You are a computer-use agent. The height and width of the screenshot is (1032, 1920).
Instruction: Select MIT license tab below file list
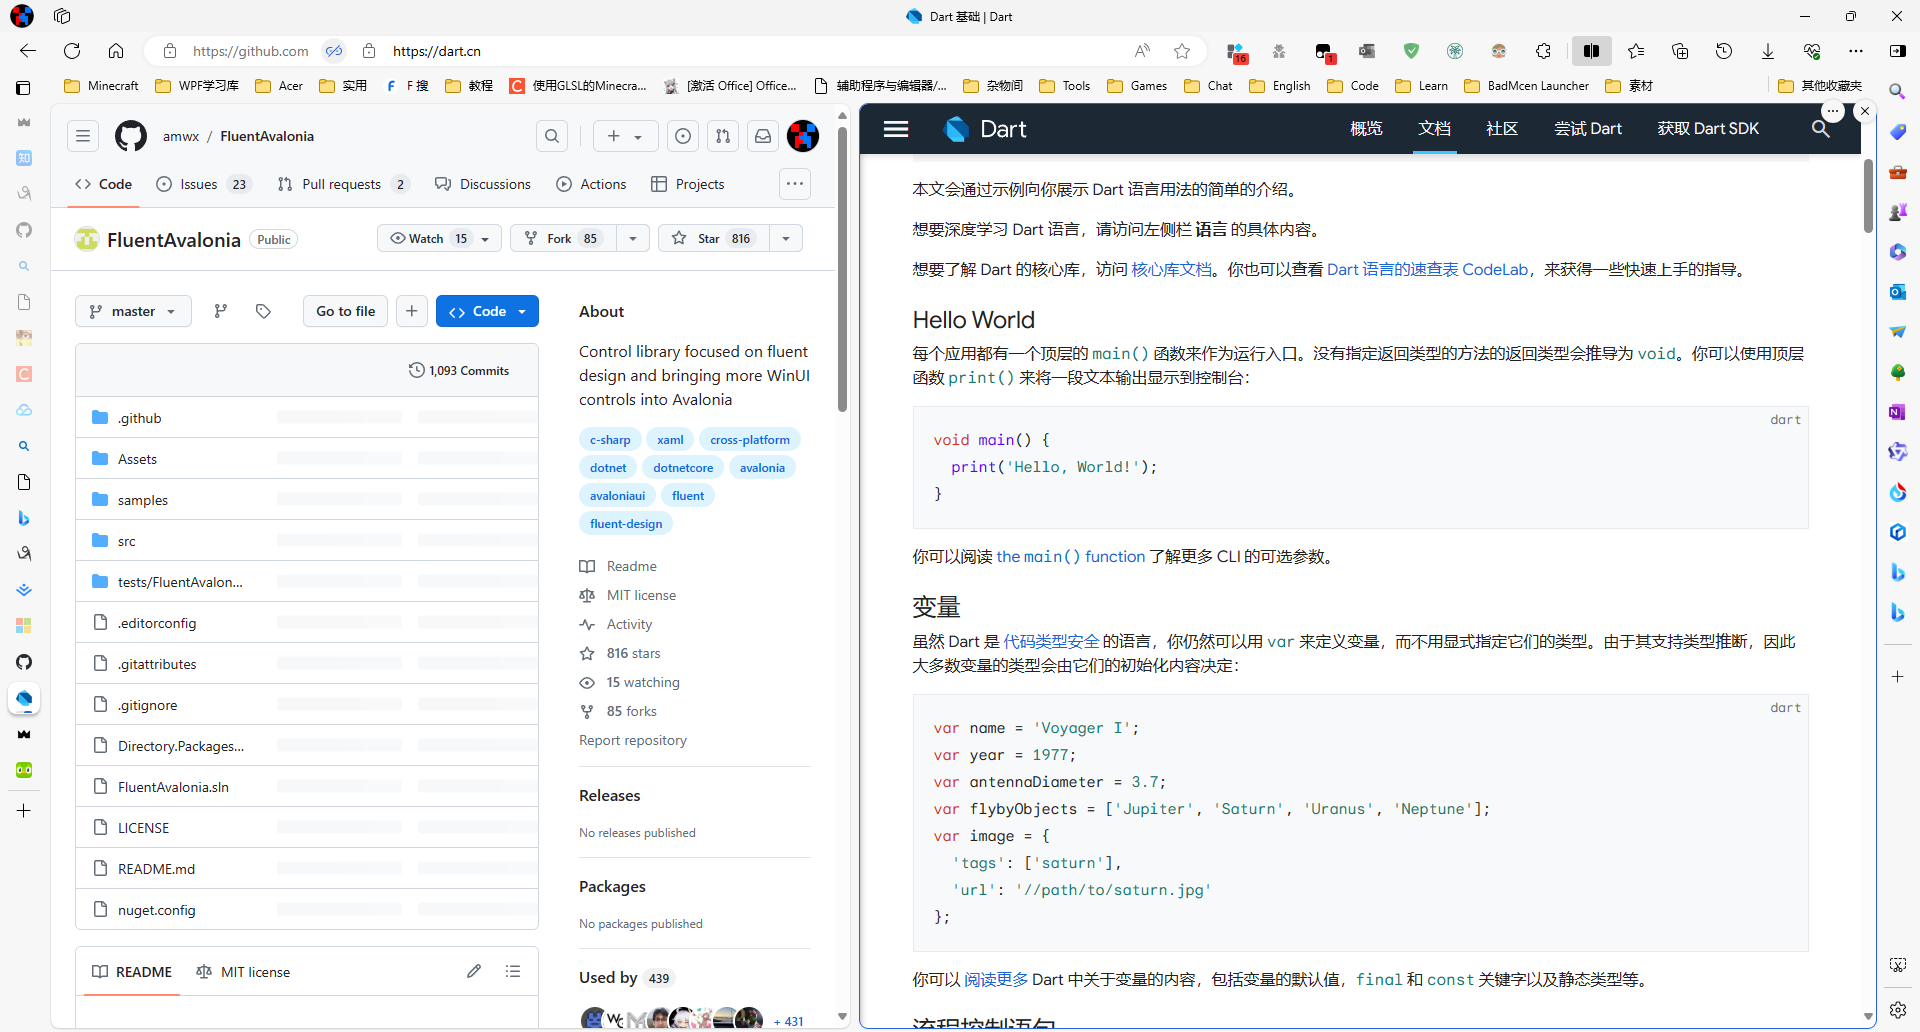point(244,972)
